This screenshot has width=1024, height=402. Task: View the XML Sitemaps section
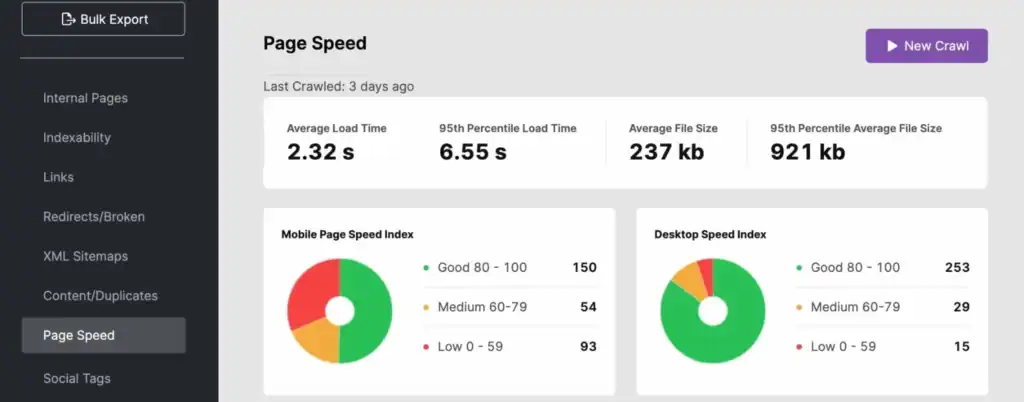85,256
